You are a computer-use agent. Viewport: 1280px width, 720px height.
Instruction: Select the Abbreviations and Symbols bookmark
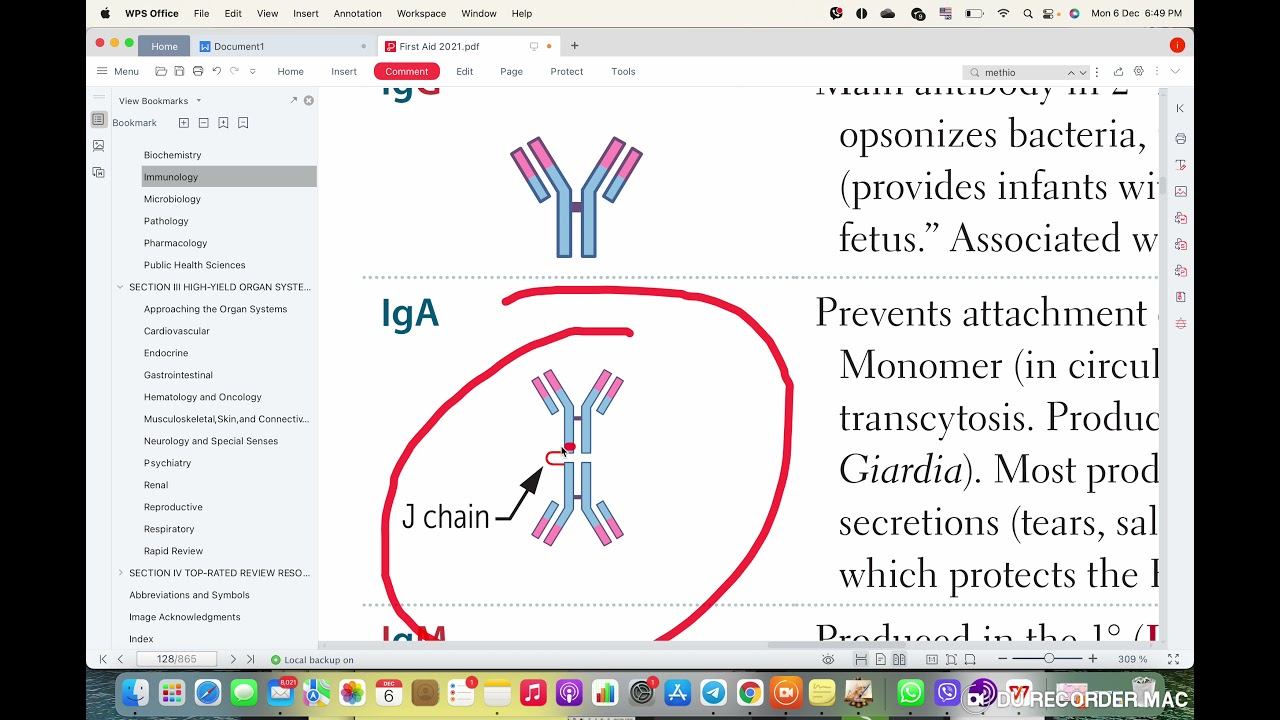click(x=189, y=595)
